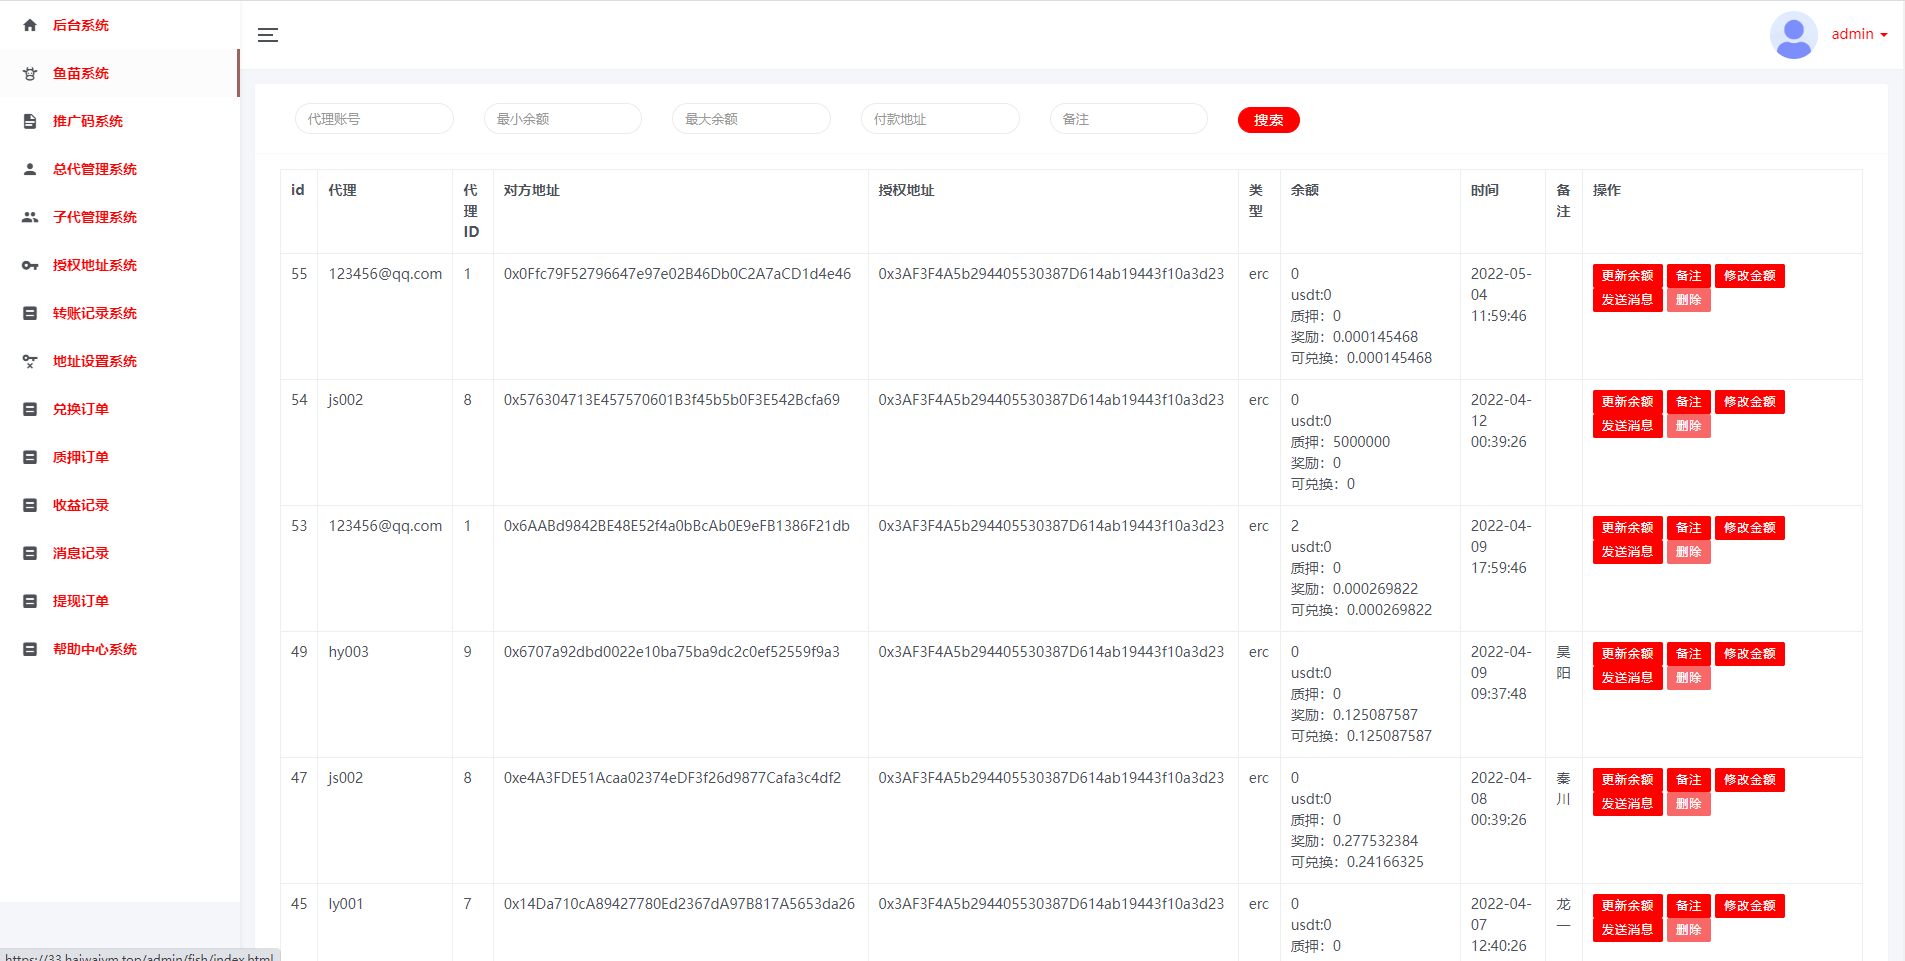Screen dimensions: 1905x961
Task: Click 发送消息 for row id 49
Action: pyautogui.click(x=1627, y=678)
